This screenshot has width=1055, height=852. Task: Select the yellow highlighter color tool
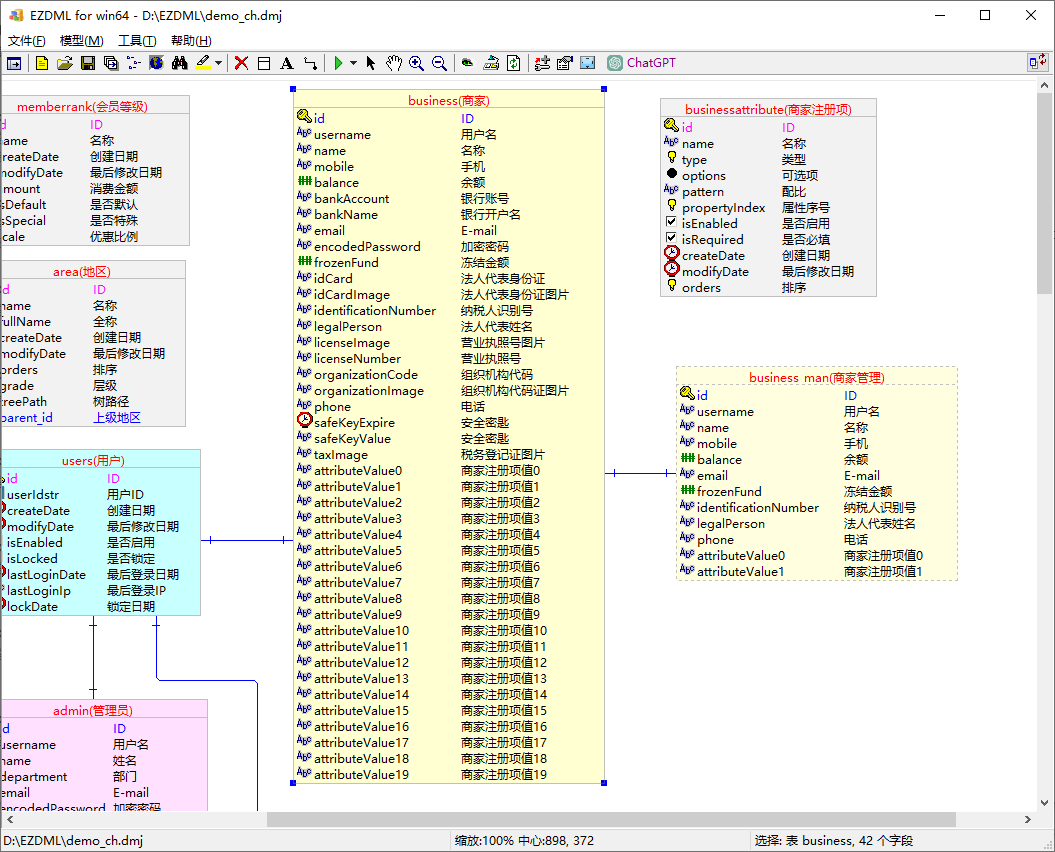[203, 63]
